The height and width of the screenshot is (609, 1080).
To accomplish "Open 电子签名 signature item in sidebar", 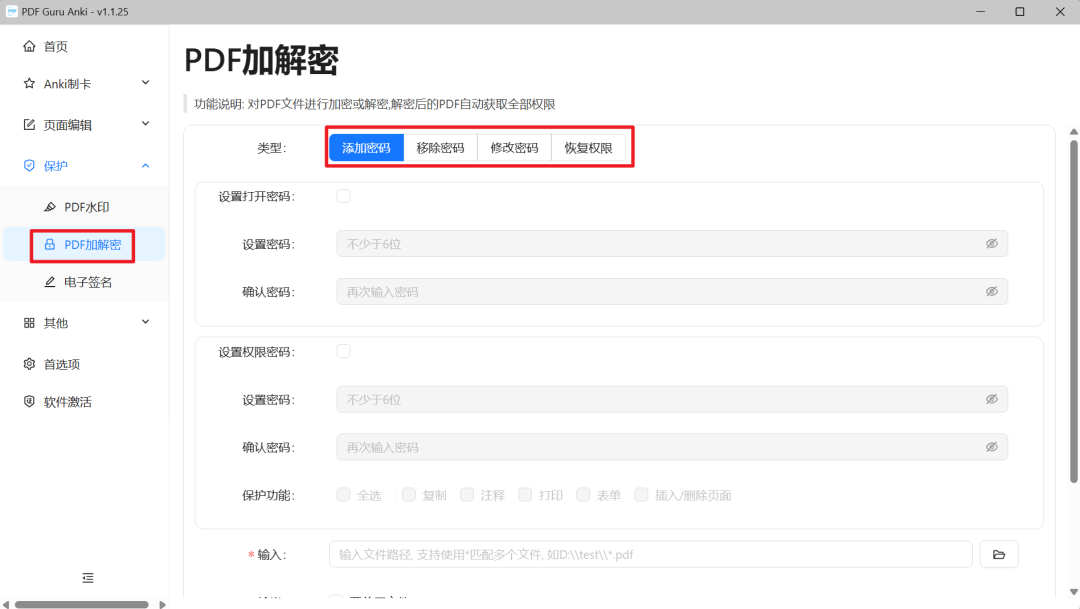I will click(x=87, y=283).
